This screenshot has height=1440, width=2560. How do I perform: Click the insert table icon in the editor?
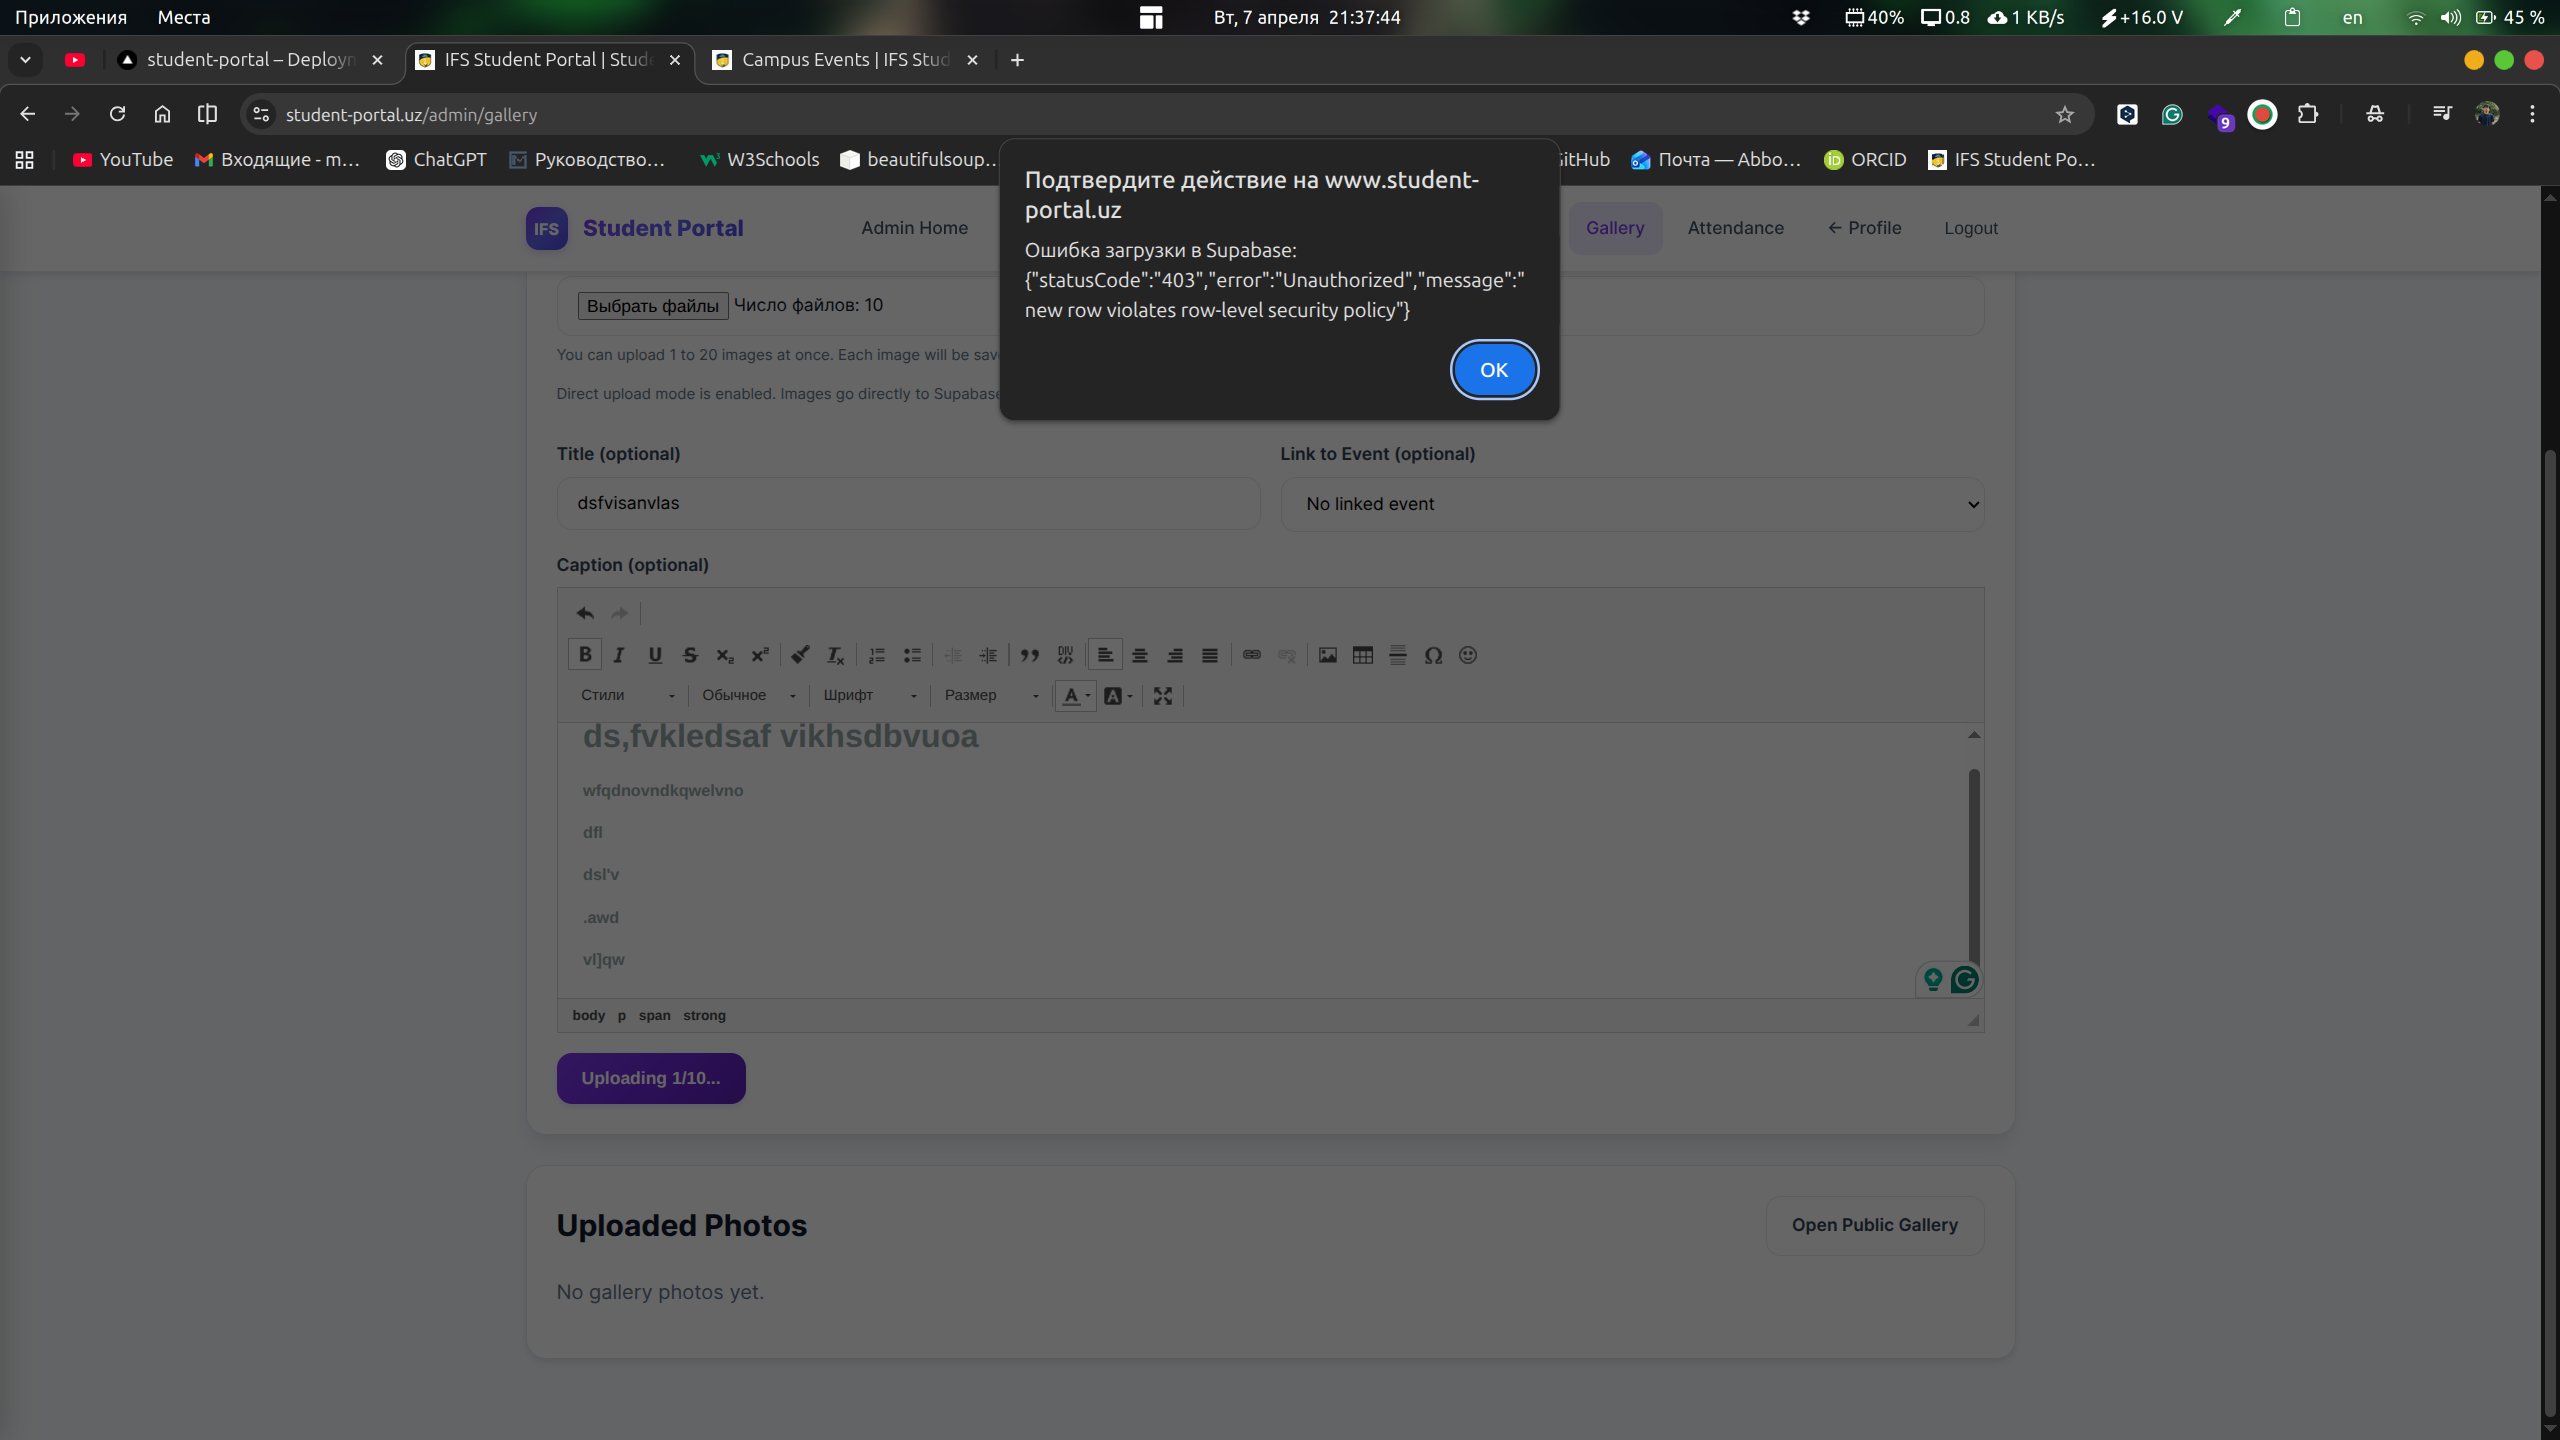point(1362,655)
